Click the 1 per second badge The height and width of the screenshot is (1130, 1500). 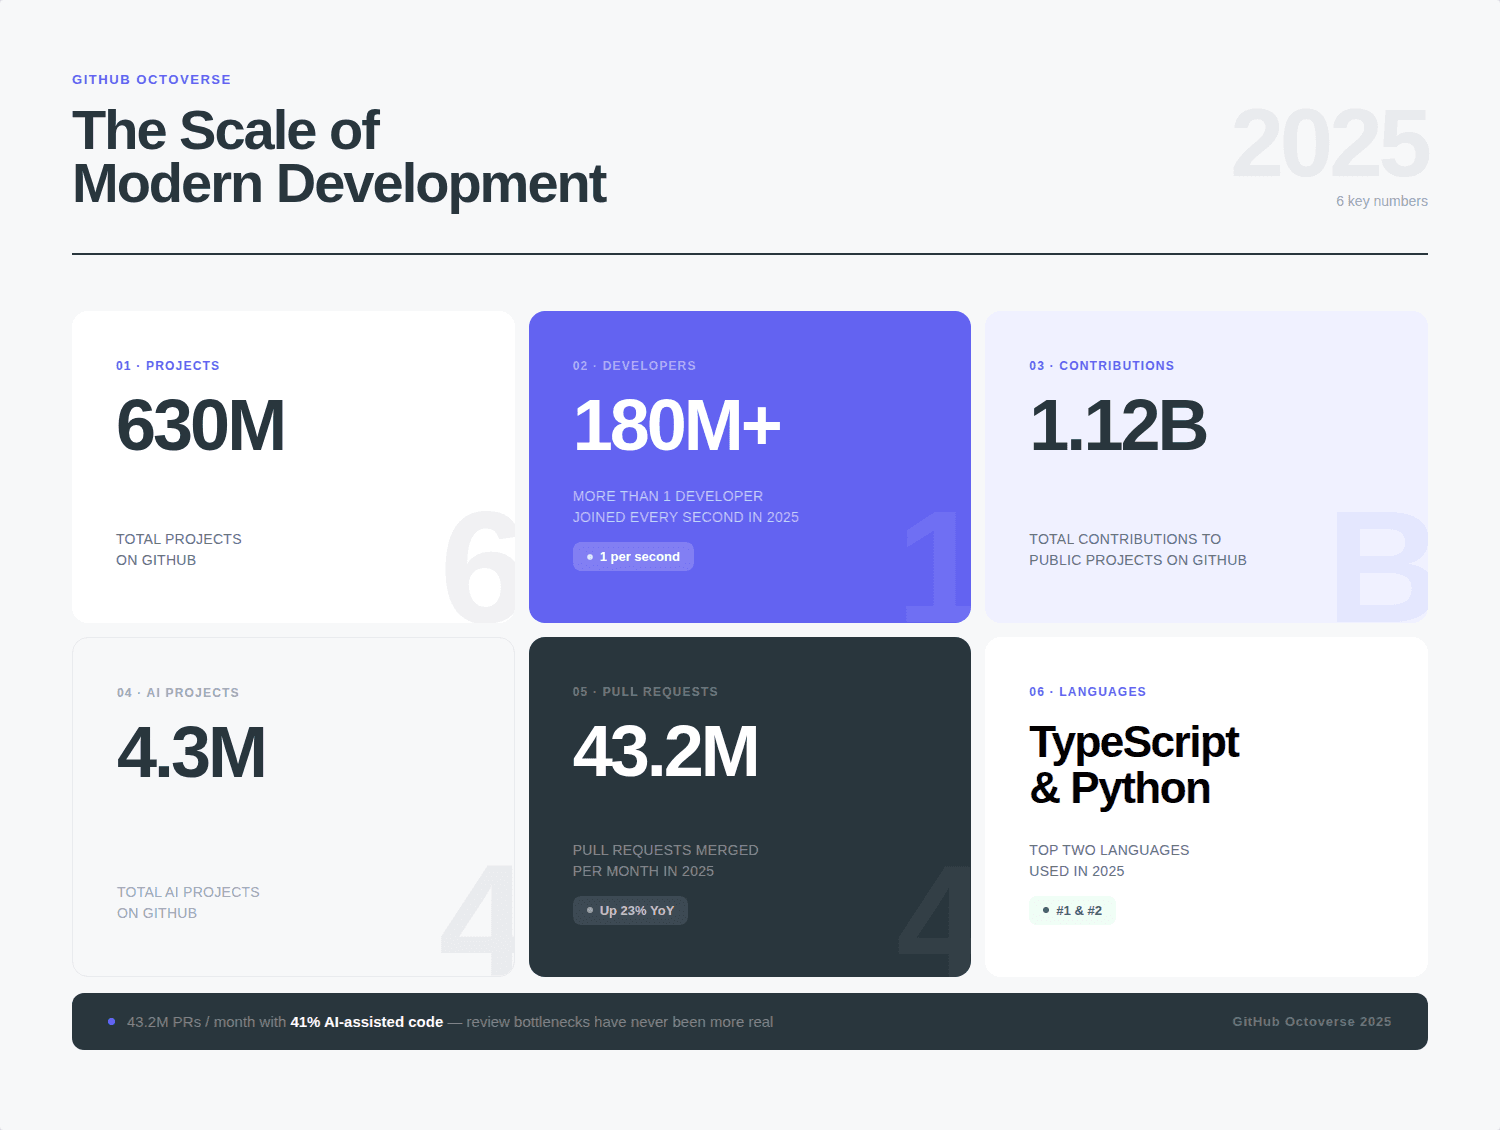tap(633, 557)
